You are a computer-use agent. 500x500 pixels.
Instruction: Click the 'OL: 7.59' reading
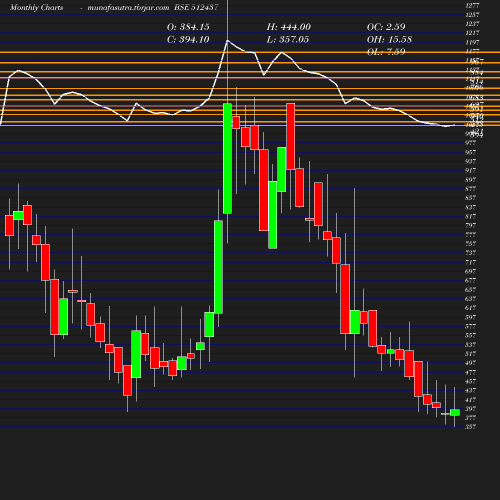click(386, 52)
